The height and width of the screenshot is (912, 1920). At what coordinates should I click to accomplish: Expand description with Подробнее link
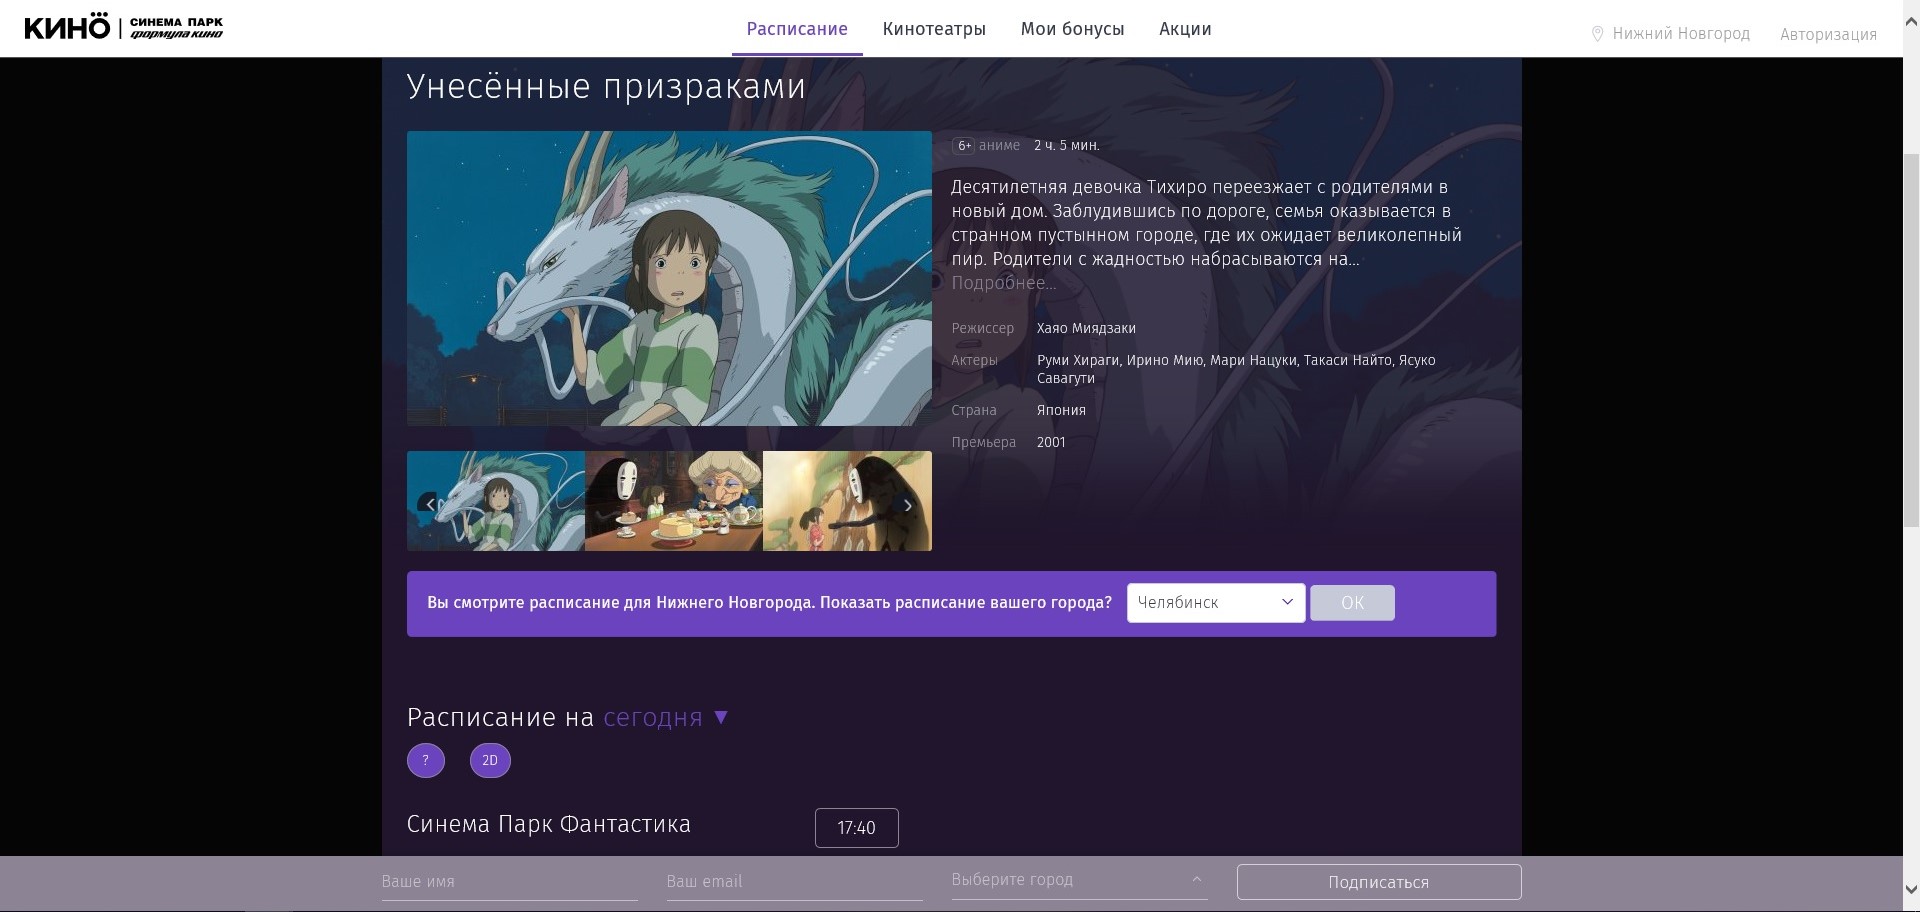1003,283
